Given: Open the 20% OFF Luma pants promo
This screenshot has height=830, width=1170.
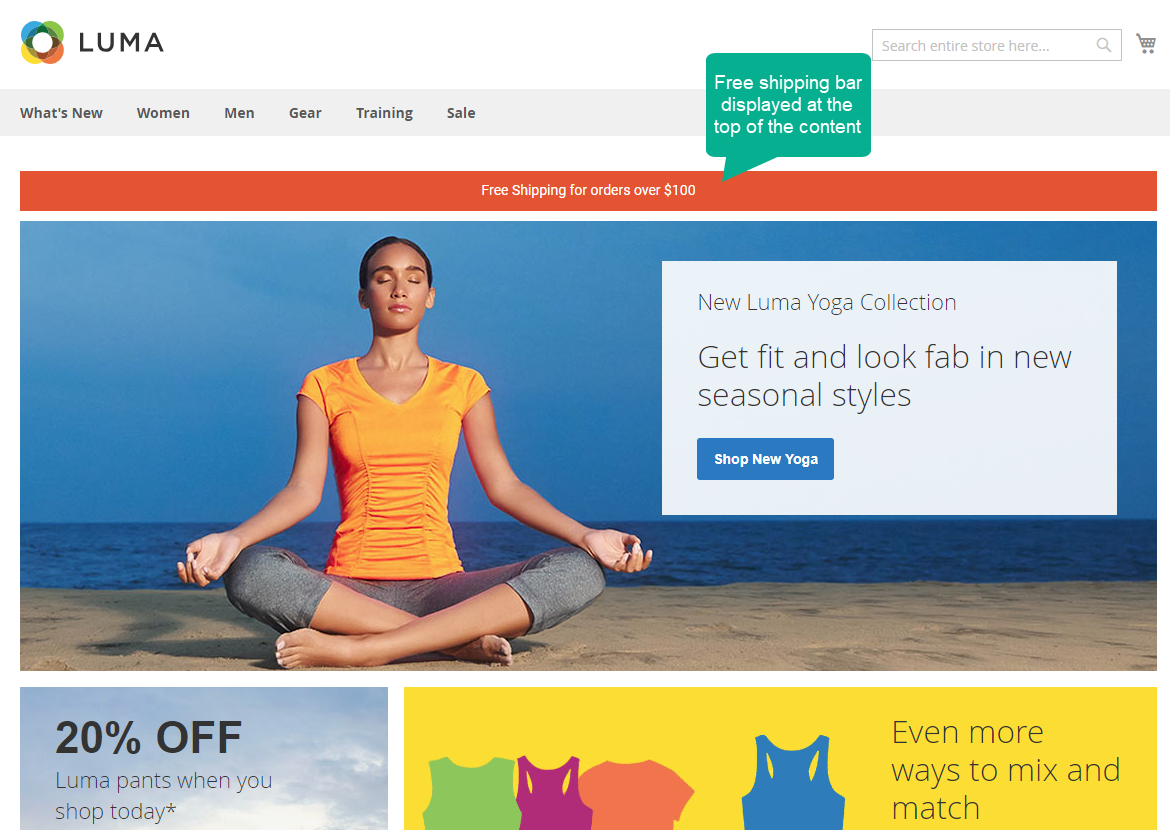Looking at the screenshot, I should (x=204, y=758).
